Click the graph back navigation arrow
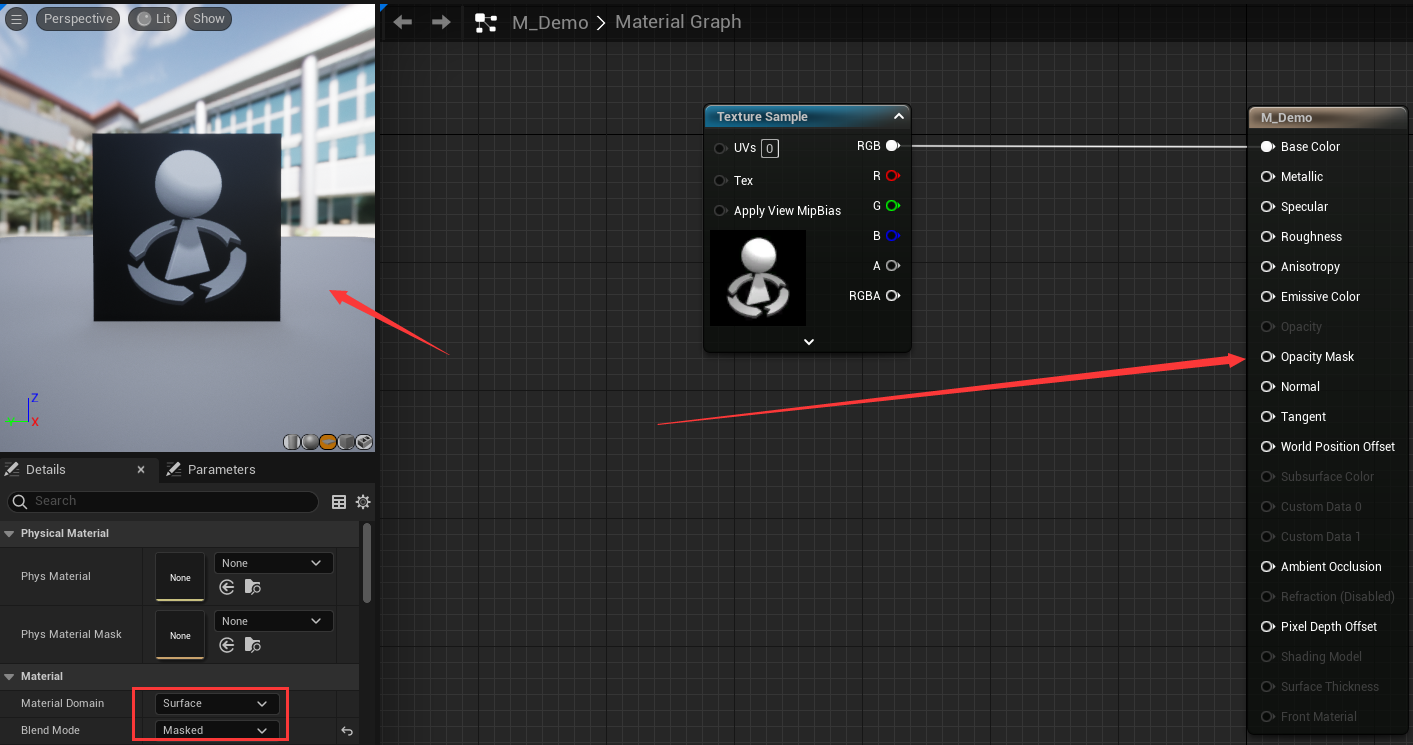The image size is (1413, 745). (x=403, y=22)
